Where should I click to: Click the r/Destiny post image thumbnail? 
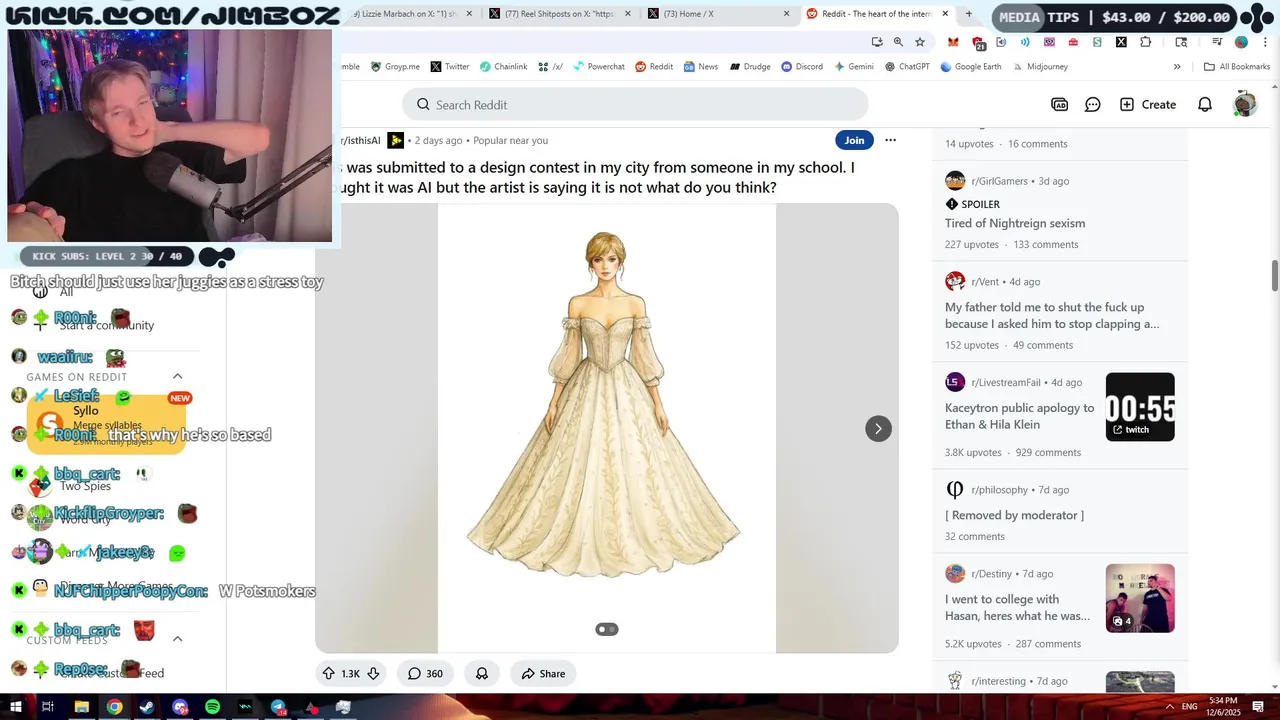click(1140, 598)
